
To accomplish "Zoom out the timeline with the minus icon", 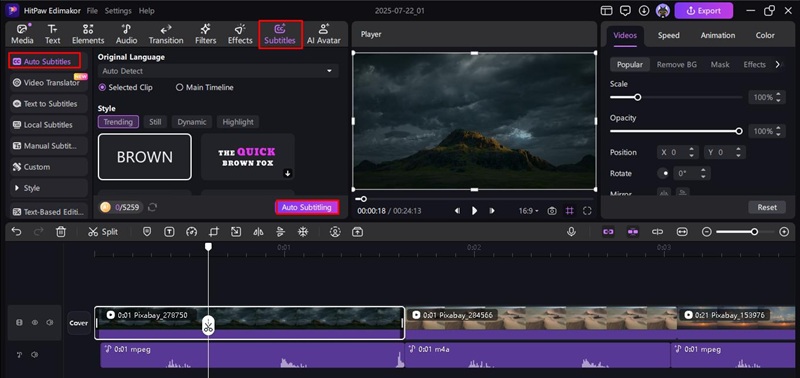I will (x=707, y=232).
